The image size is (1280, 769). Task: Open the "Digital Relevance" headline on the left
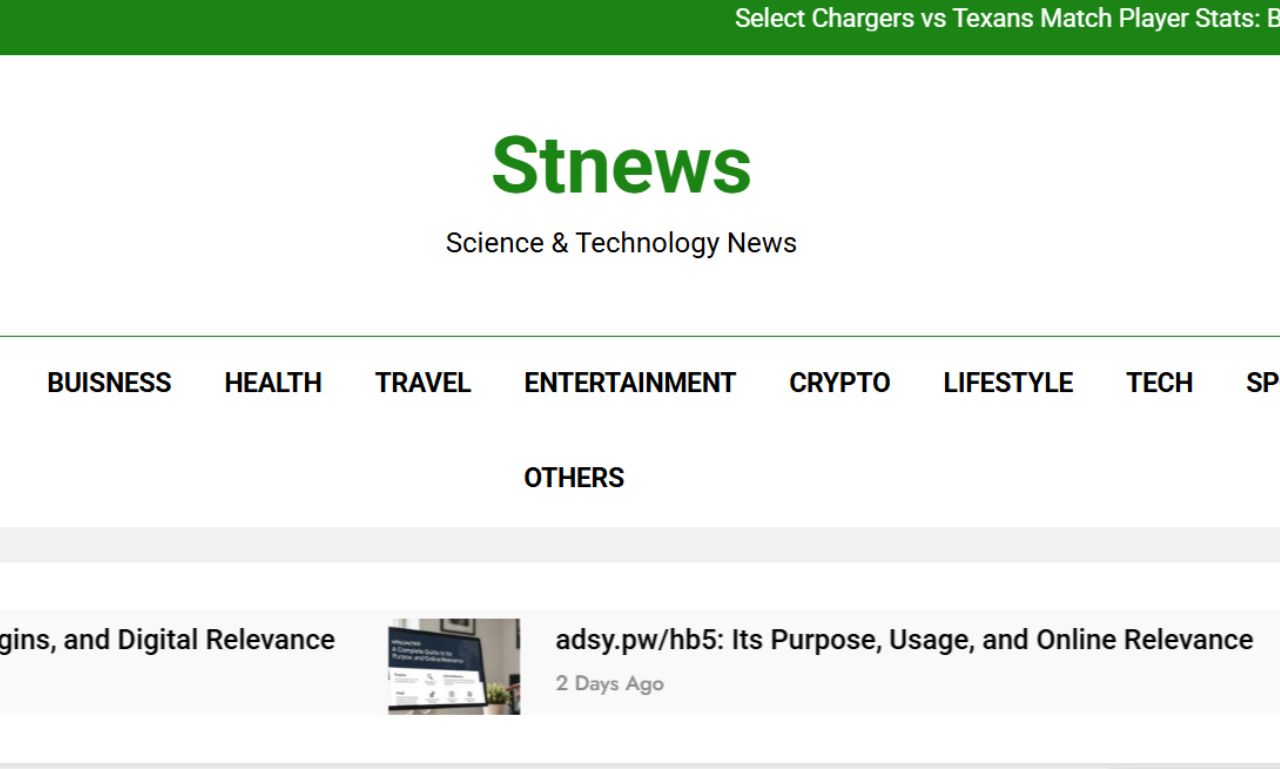pos(167,640)
